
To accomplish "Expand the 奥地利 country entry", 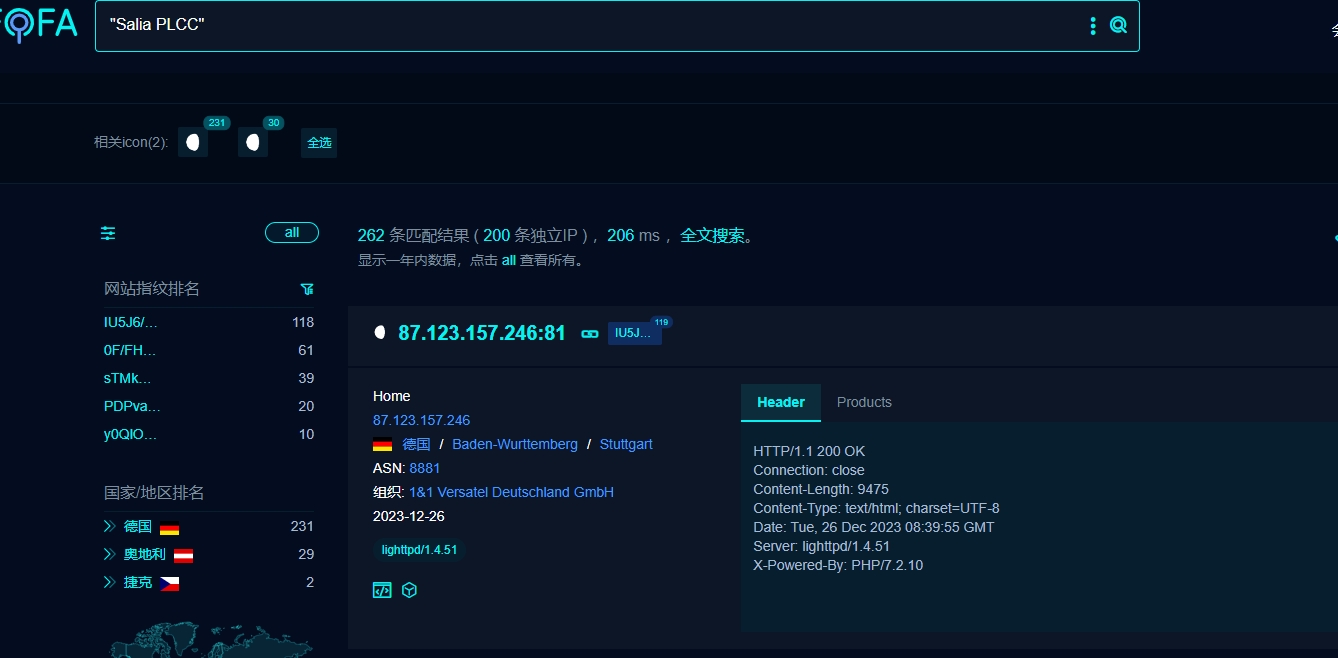I will (x=110, y=554).
